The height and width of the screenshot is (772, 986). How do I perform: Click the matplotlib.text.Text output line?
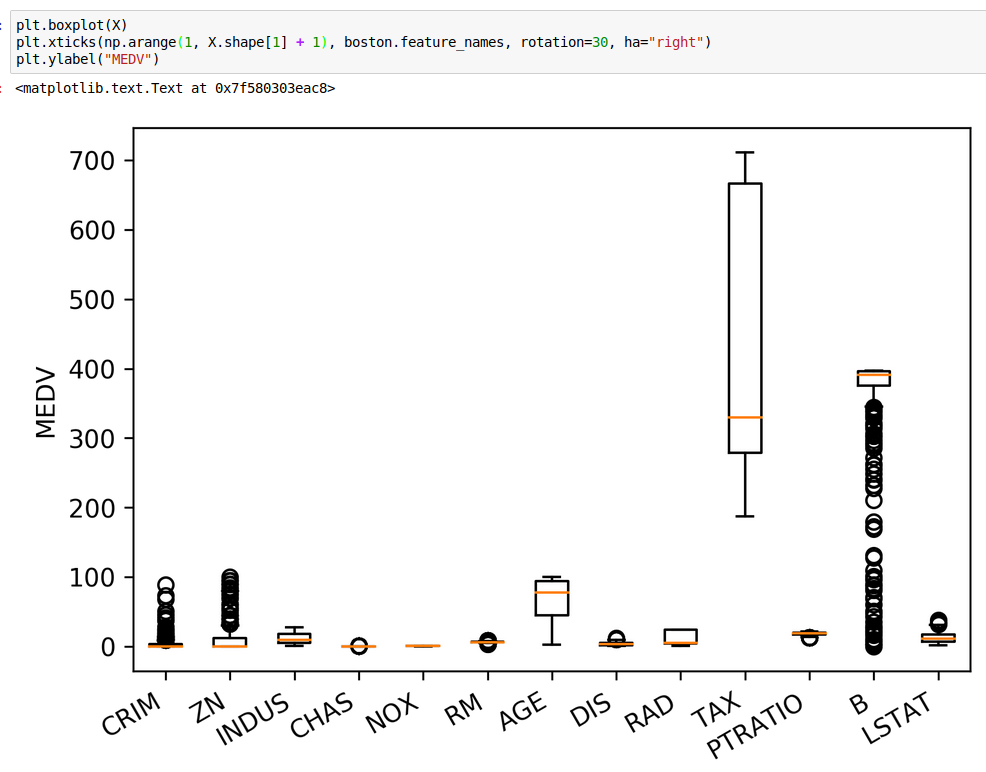pyautogui.click(x=175, y=88)
